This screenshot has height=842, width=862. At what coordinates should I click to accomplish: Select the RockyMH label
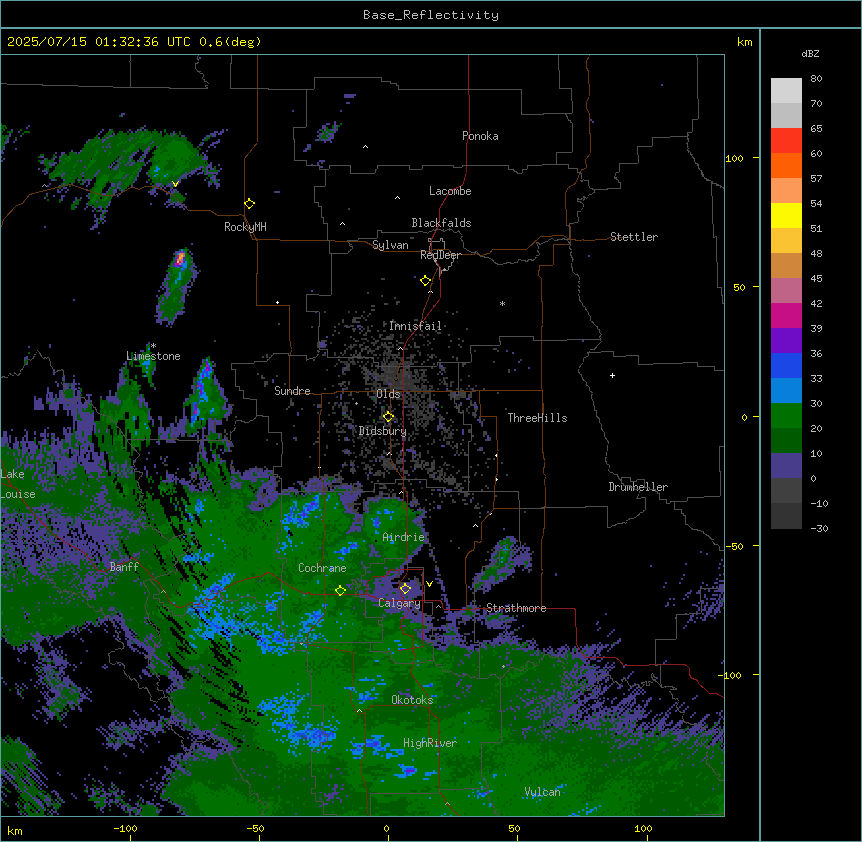pyautogui.click(x=245, y=227)
